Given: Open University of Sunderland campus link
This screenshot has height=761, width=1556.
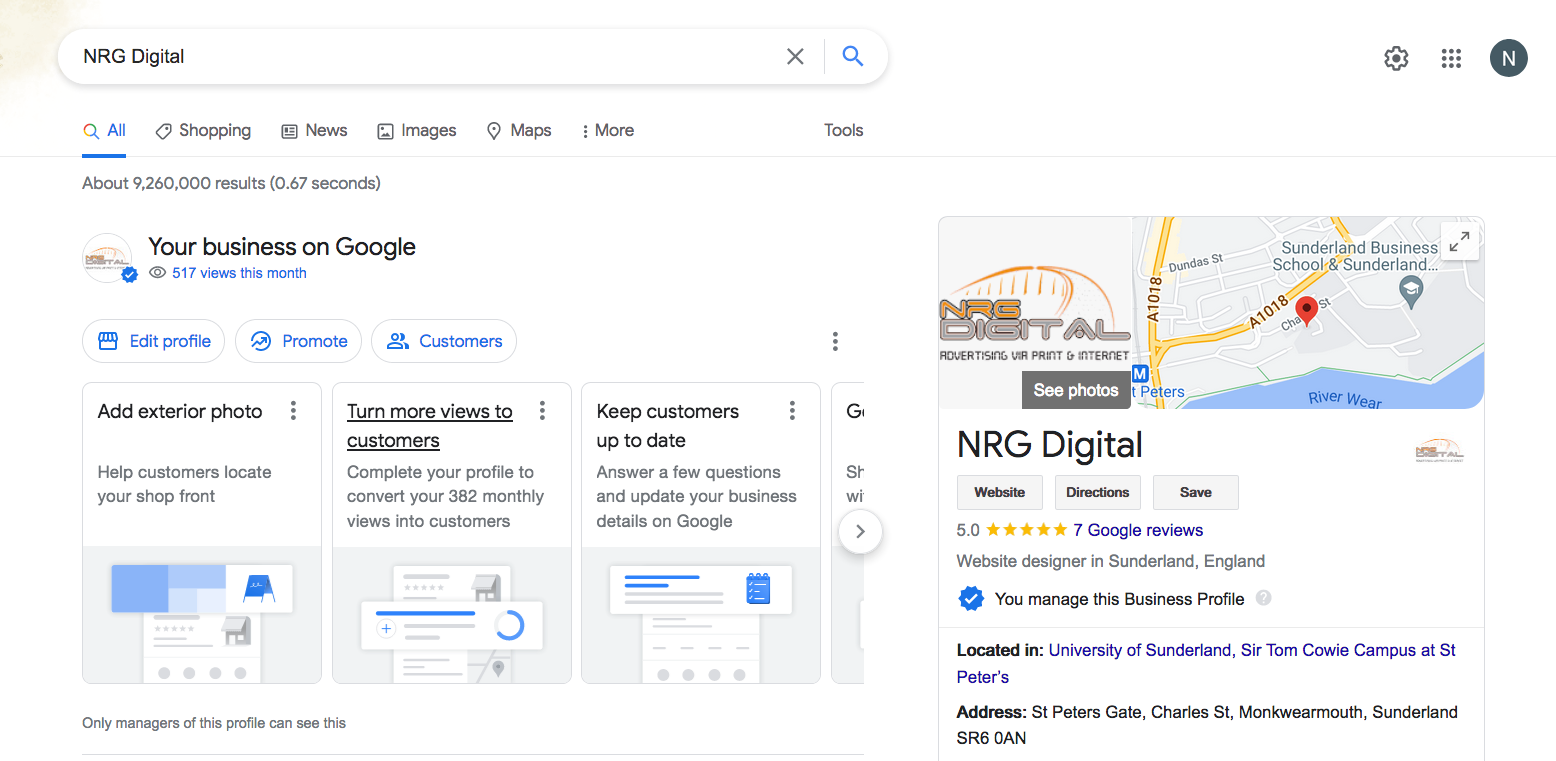Looking at the screenshot, I should 1206,663.
